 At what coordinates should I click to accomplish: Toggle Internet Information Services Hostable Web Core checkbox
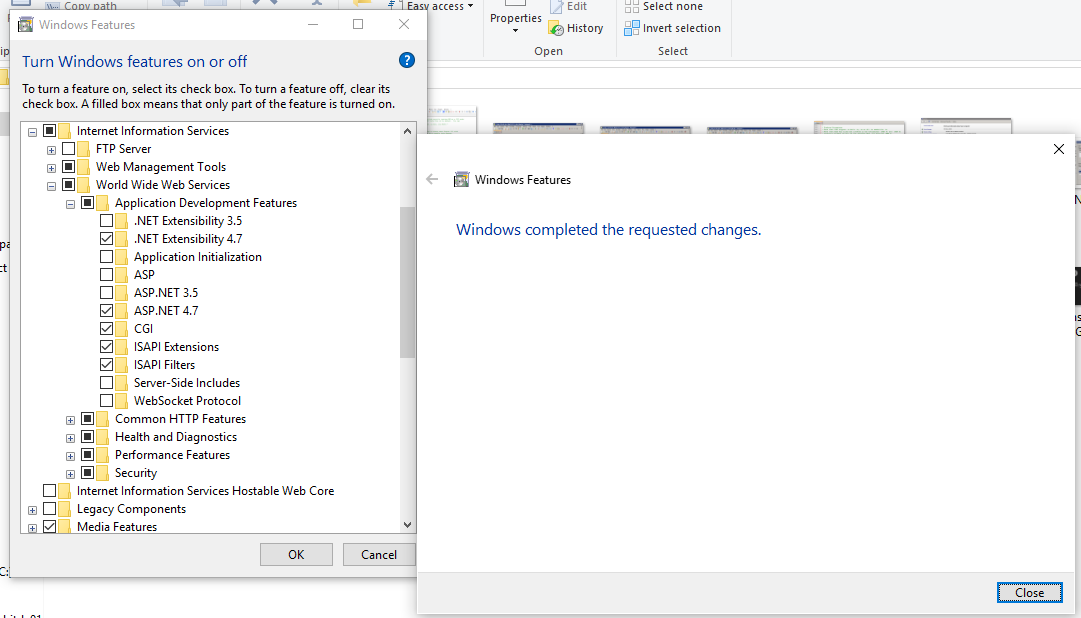tap(49, 490)
